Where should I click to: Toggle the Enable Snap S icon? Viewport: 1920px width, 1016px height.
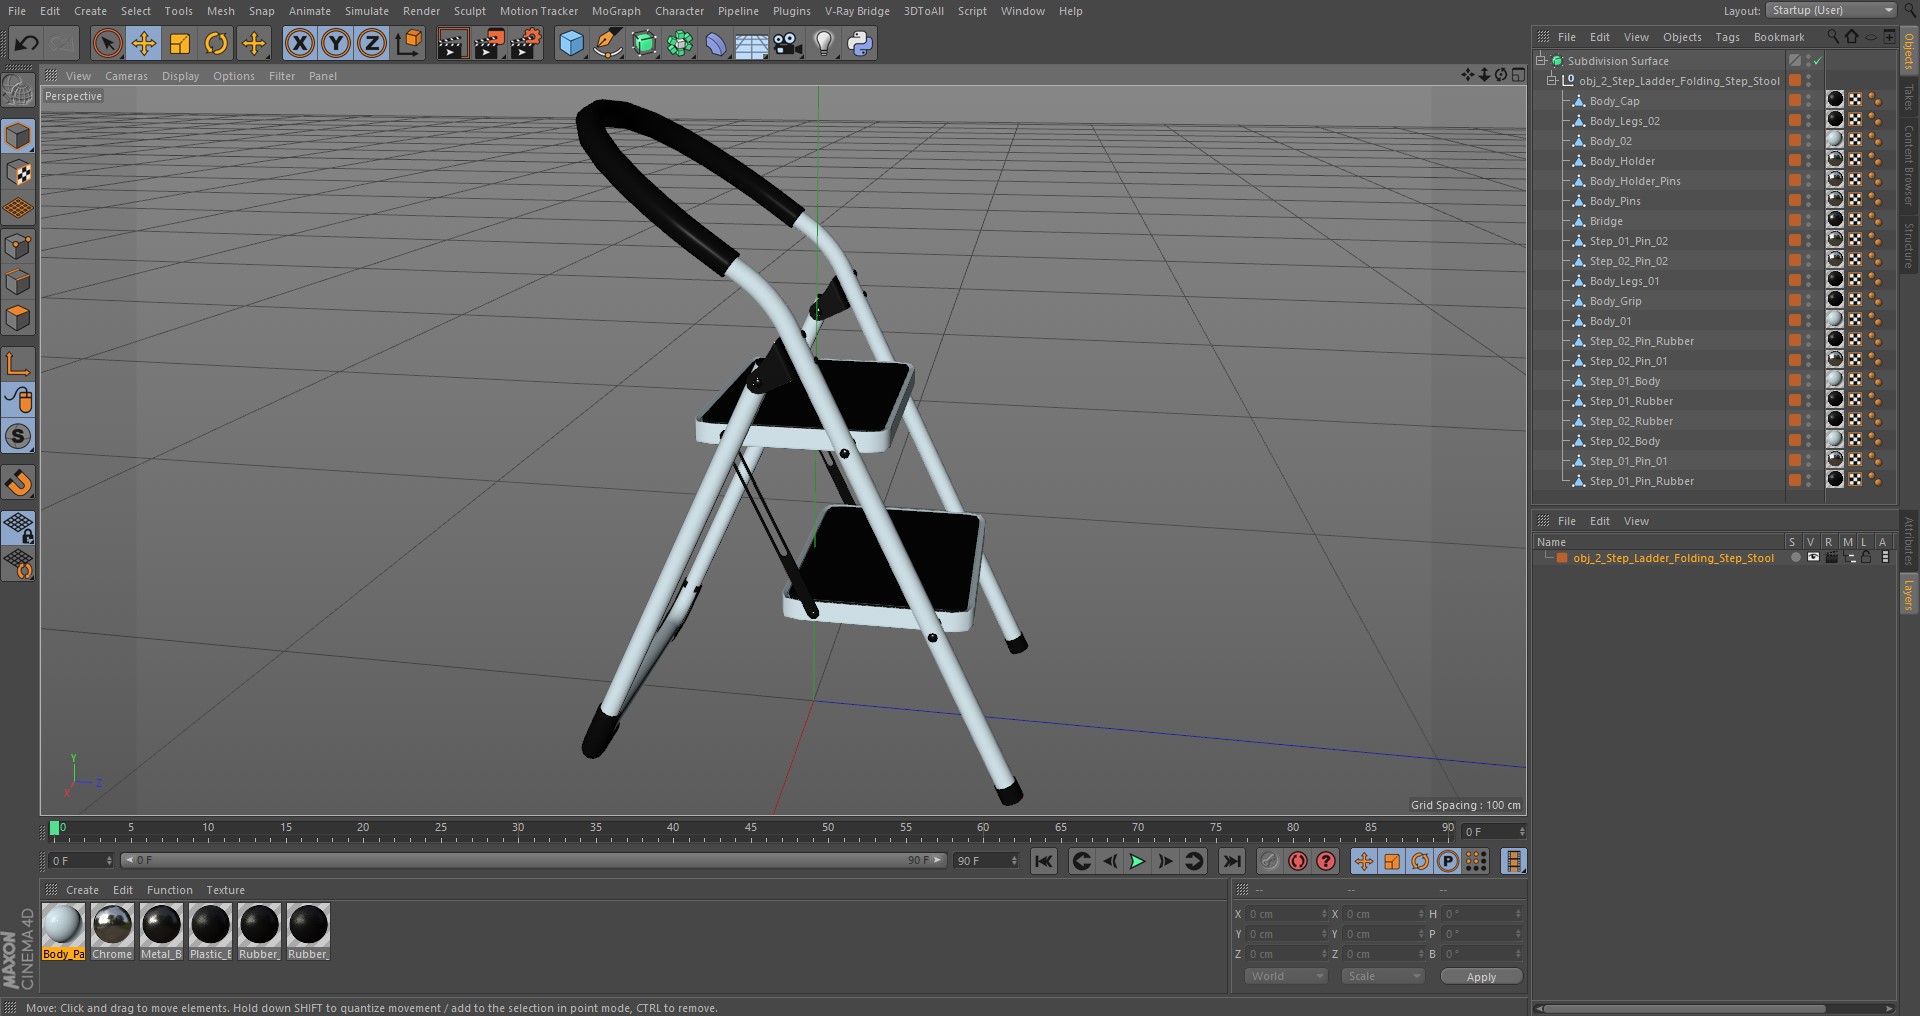point(18,436)
